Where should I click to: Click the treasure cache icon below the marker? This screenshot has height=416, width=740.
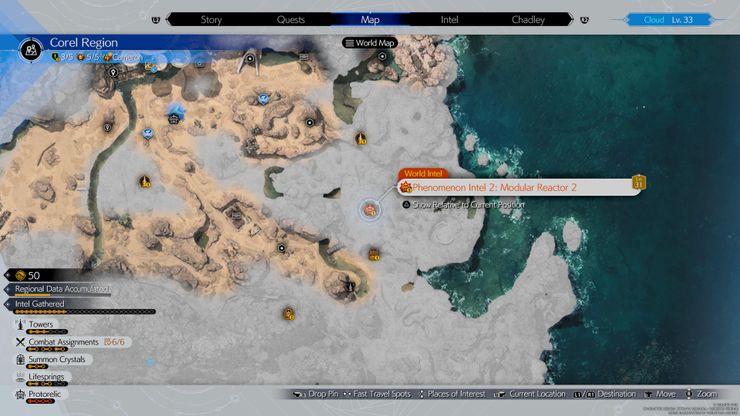tap(374, 255)
